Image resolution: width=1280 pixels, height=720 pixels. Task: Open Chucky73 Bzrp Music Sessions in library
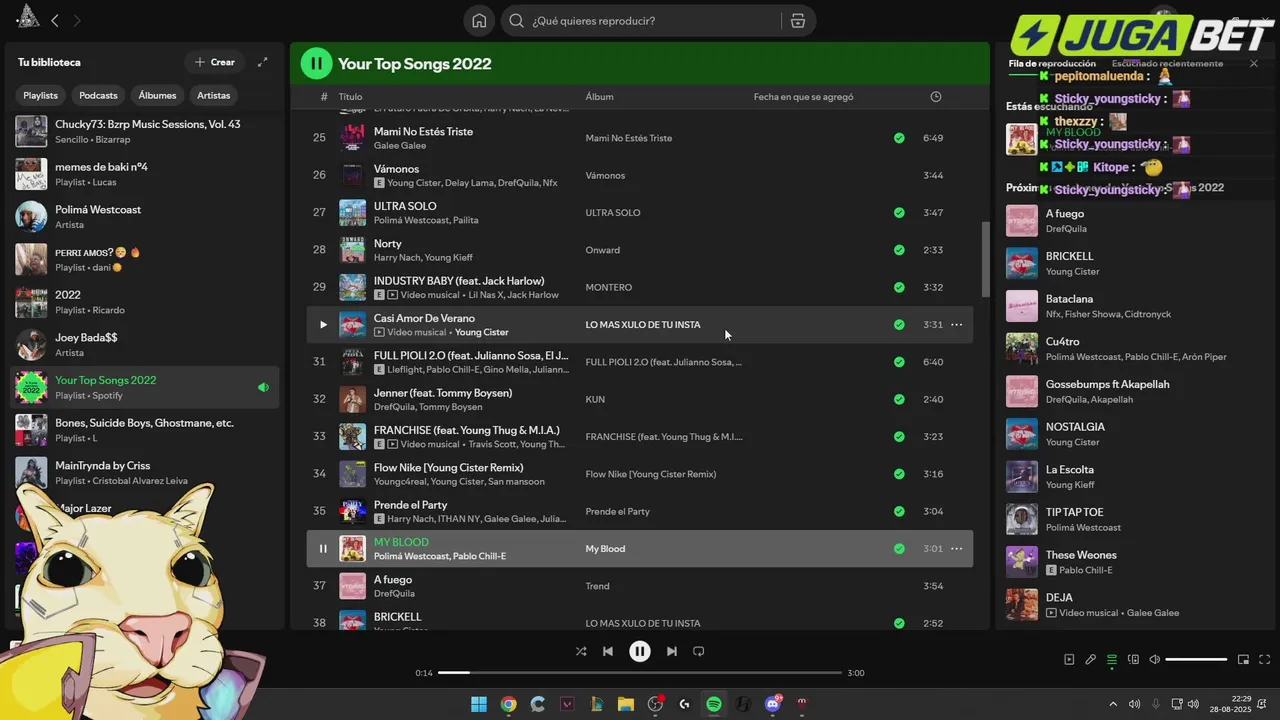pyautogui.click(x=146, y=131)
